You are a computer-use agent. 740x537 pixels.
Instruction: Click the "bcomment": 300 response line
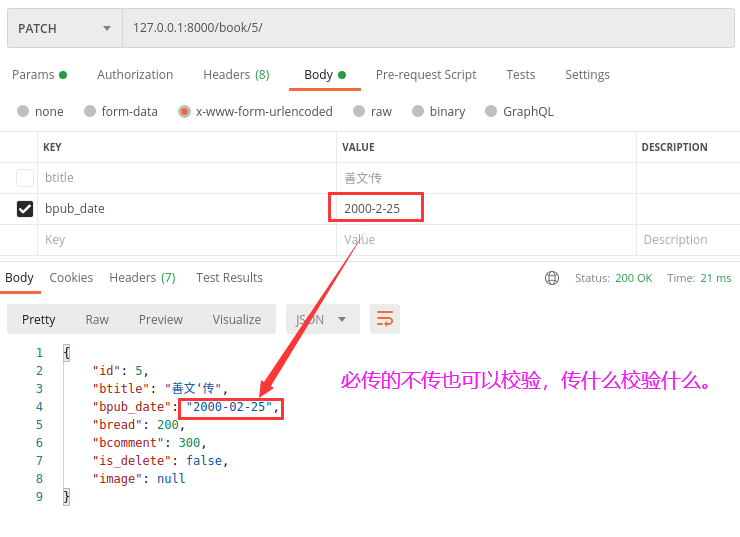[150, 443]
